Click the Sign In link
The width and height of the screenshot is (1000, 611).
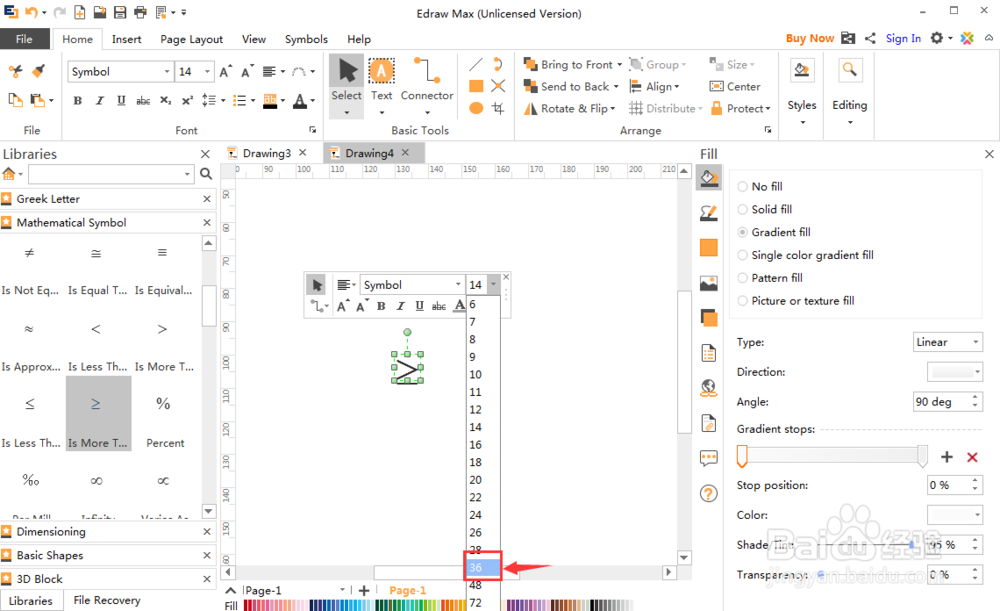[x=903, y=38]
